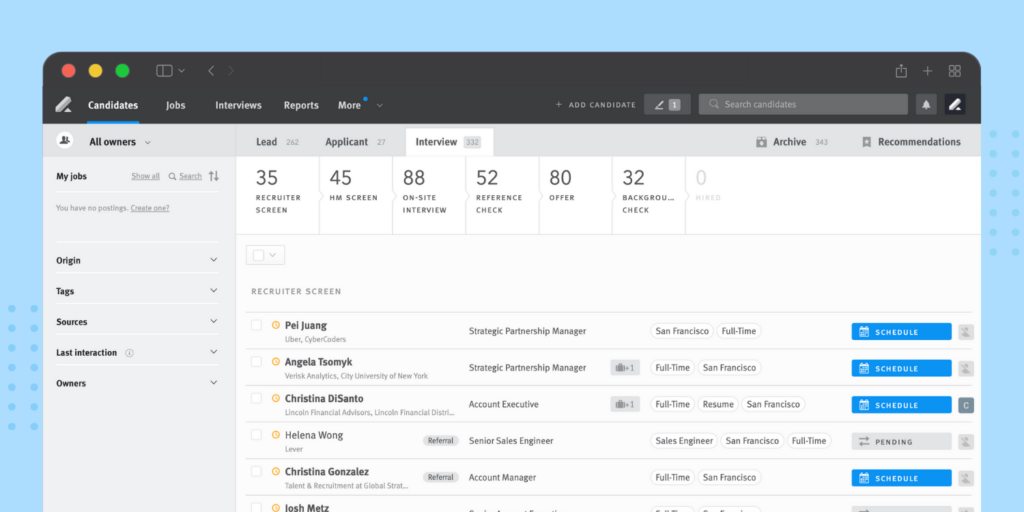Click the Search candidates input field
This screenshot has width=1024, height=512.
[810, 104]
